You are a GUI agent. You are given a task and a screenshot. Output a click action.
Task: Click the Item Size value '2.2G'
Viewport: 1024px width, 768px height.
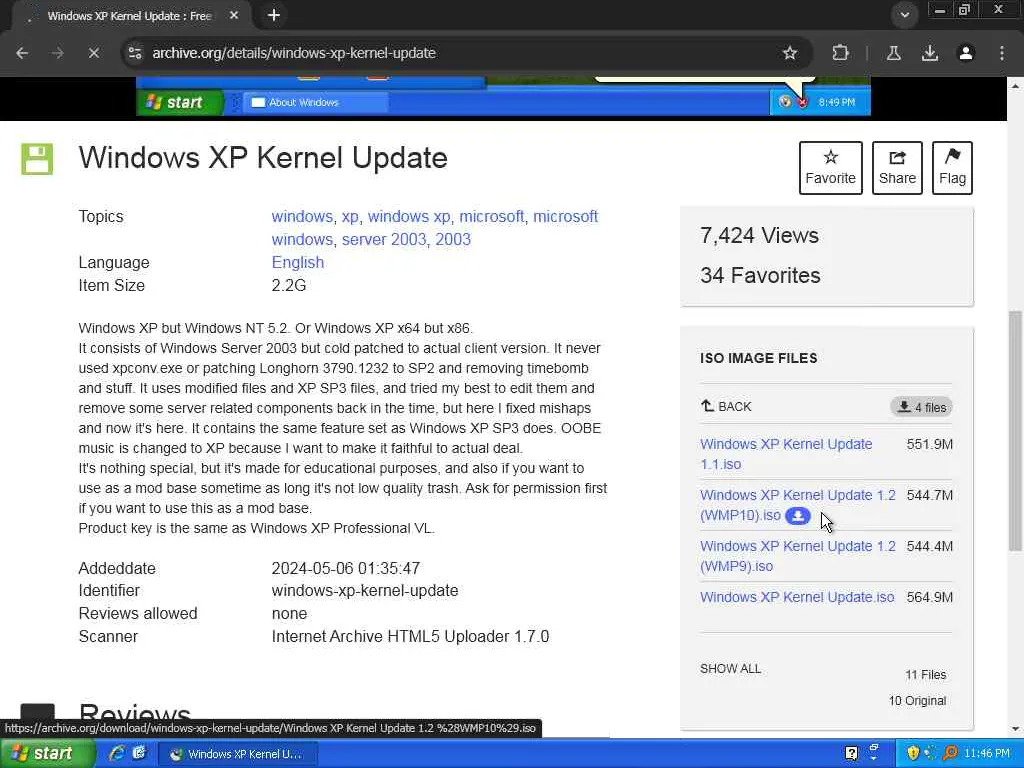click(289, 285)
